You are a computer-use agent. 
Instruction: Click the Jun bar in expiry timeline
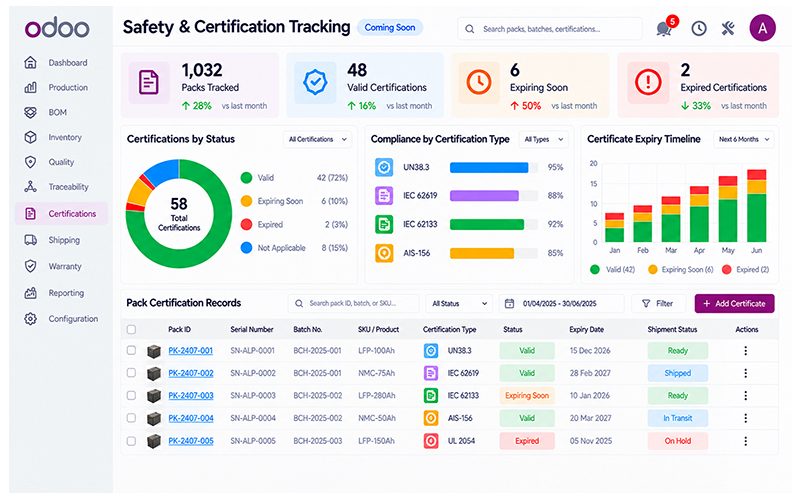[757, 206]
